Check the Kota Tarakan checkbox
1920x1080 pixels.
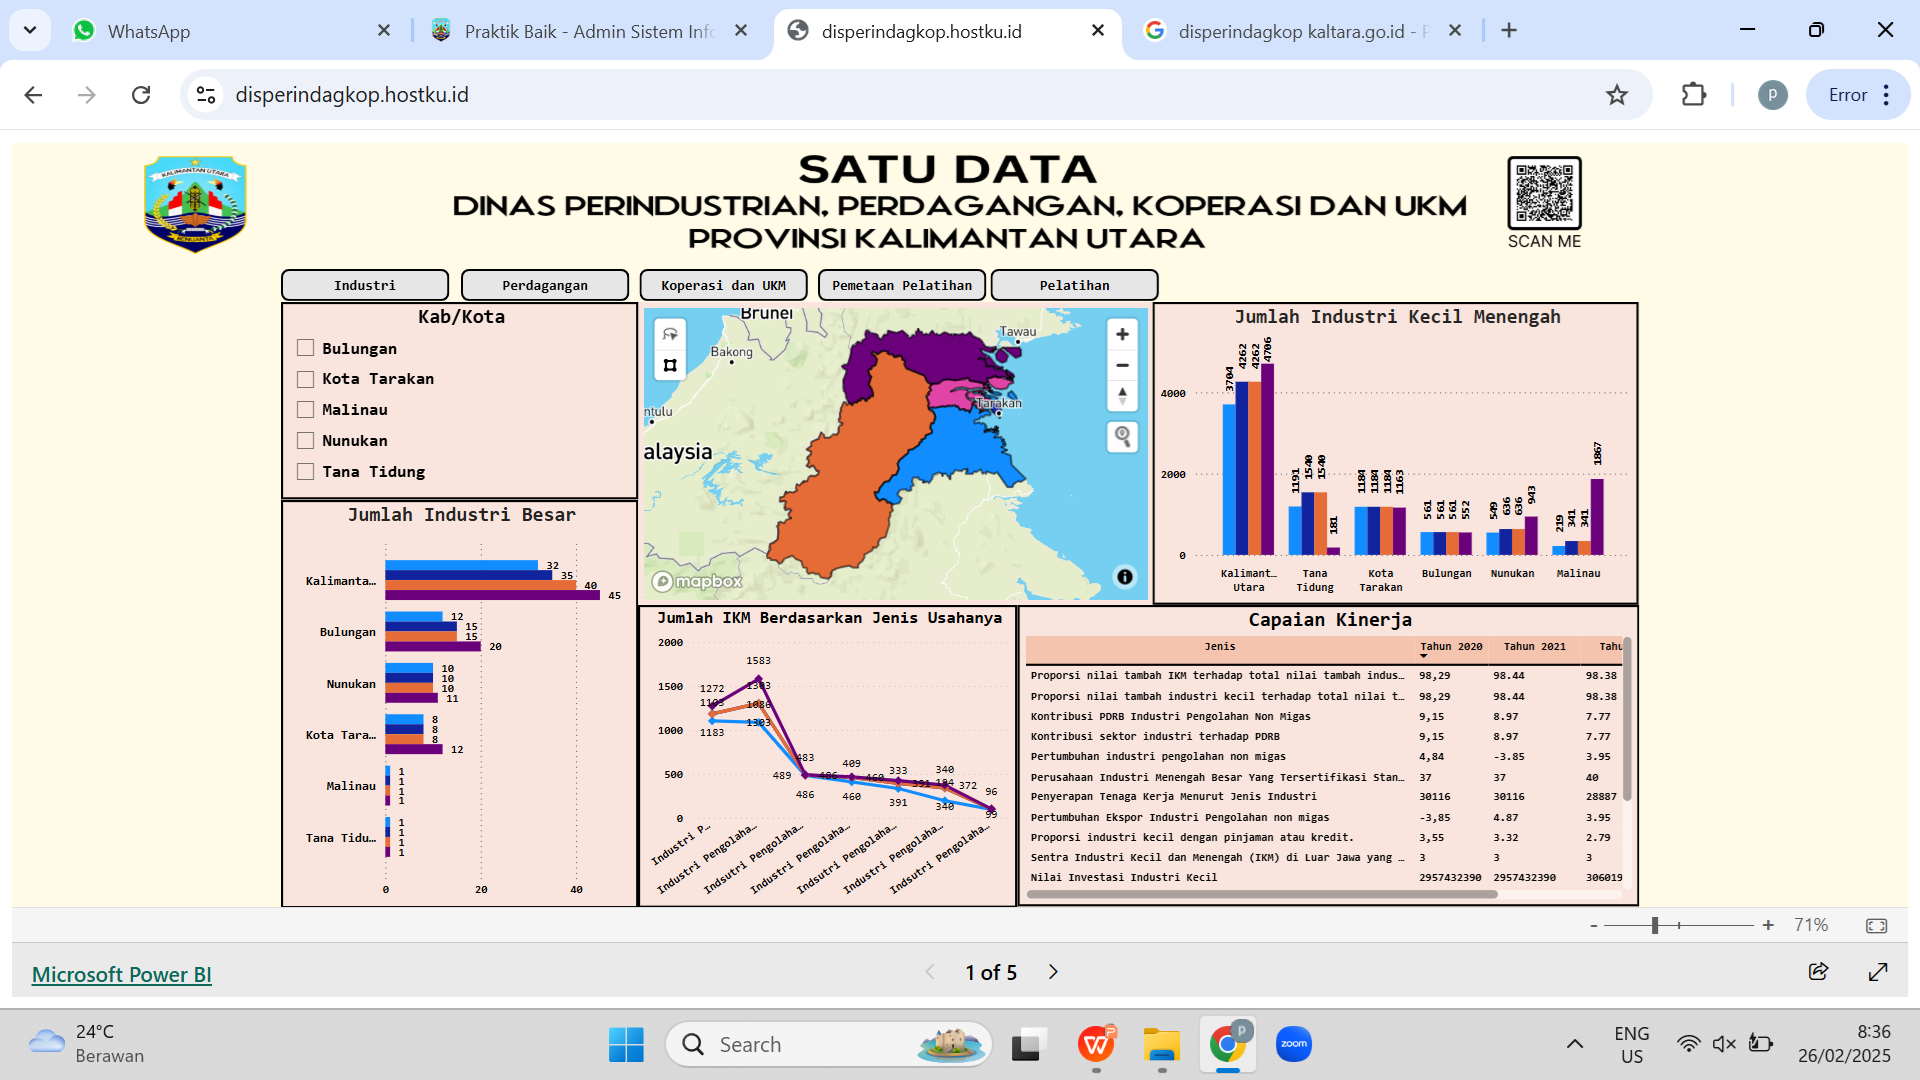306,379
